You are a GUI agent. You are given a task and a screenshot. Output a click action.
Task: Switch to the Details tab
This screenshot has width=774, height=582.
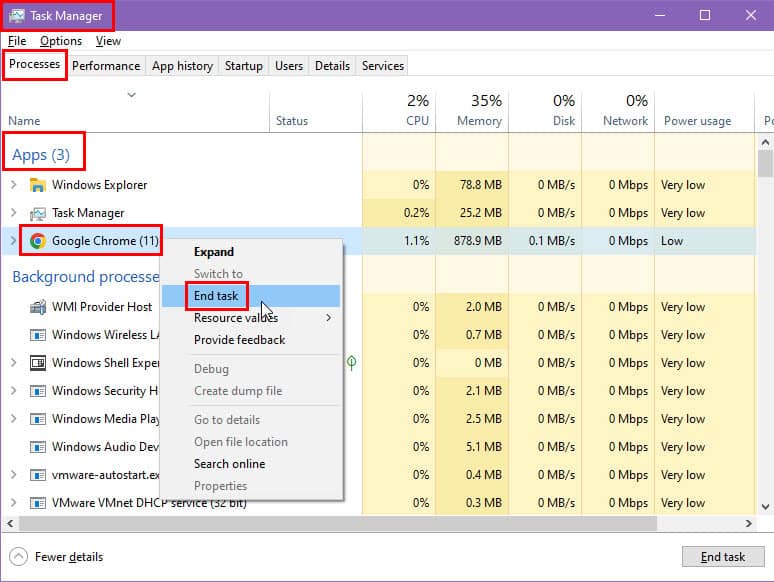point(332,66)
